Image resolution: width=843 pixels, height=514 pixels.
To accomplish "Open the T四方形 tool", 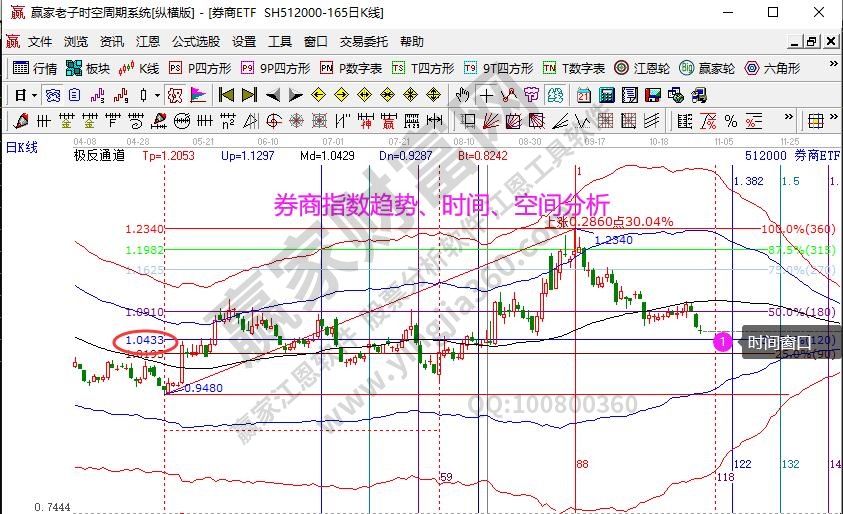I will tap(423, 68).
